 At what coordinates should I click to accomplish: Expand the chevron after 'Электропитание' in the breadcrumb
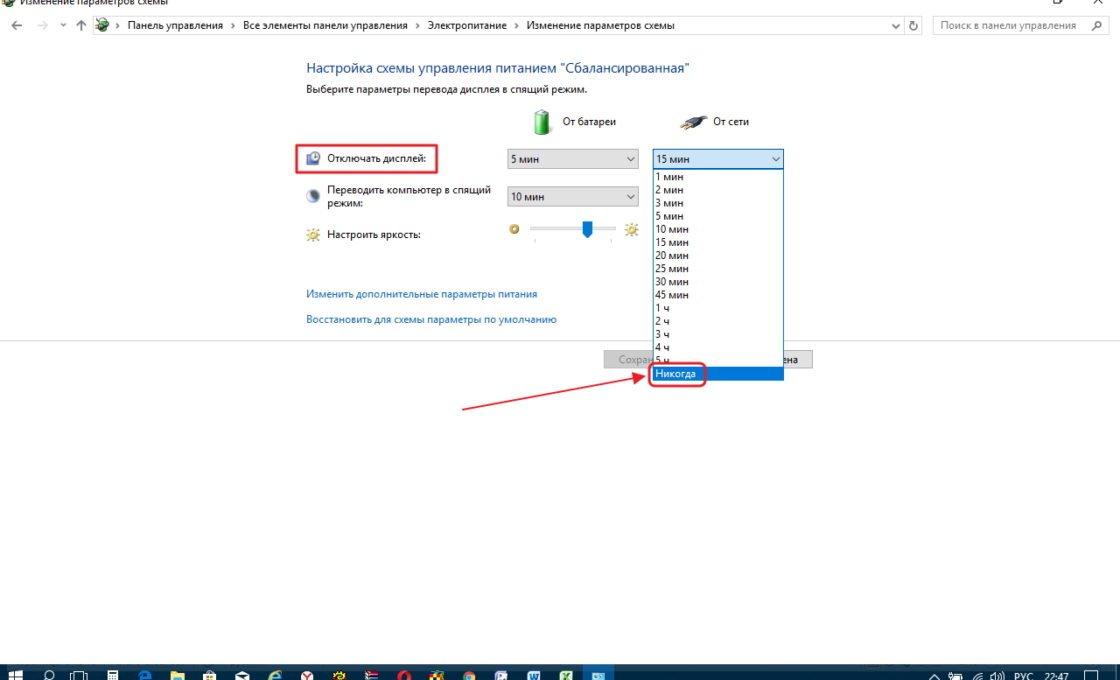516,26
